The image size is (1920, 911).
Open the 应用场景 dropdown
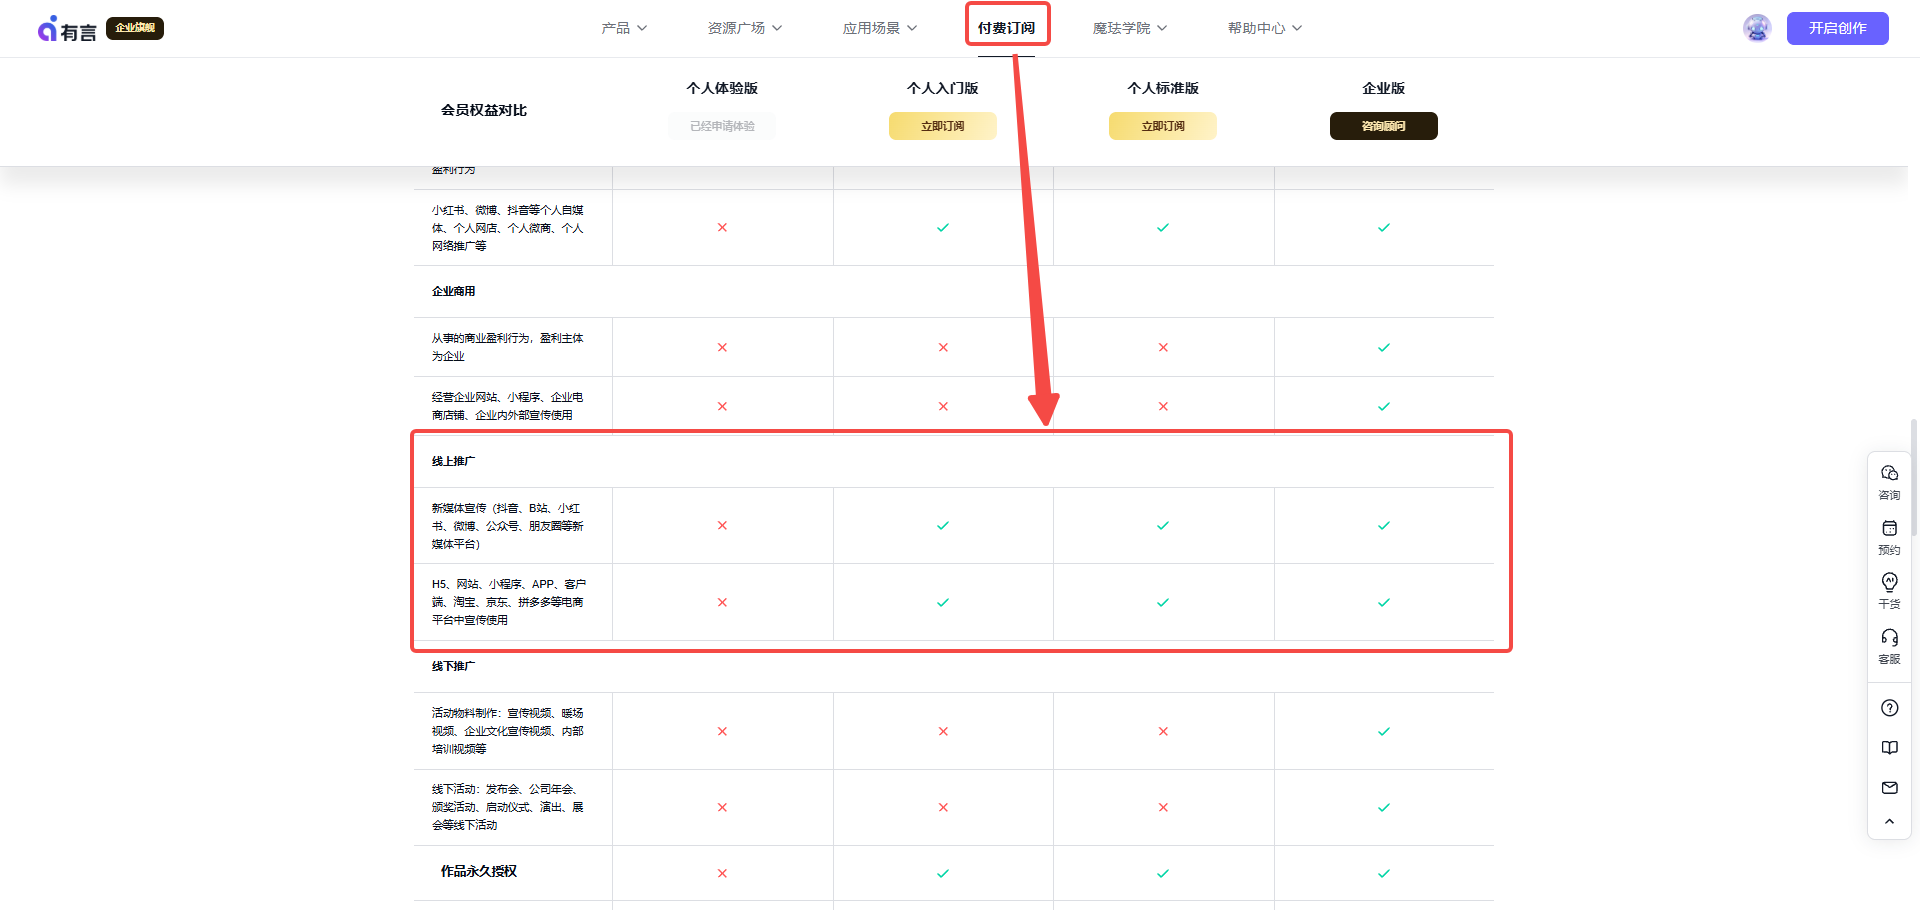point(879,28)
